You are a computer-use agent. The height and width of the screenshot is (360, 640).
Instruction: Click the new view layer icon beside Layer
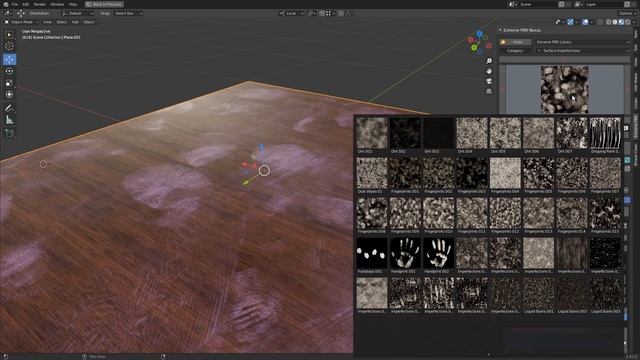click(x=627, y=4)
